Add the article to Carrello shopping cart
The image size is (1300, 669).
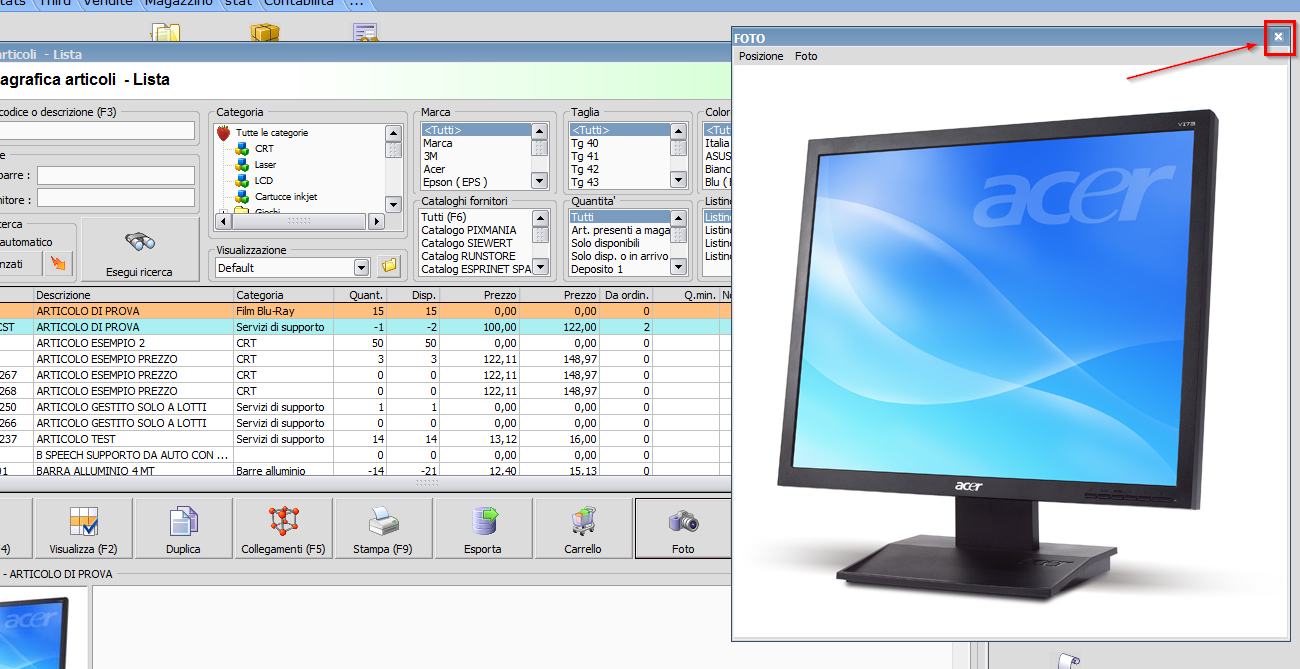583,528
